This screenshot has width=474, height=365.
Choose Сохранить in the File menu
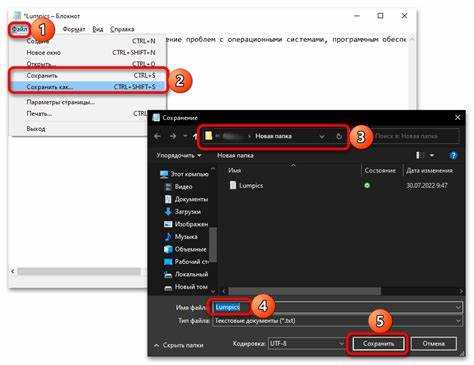89,76
